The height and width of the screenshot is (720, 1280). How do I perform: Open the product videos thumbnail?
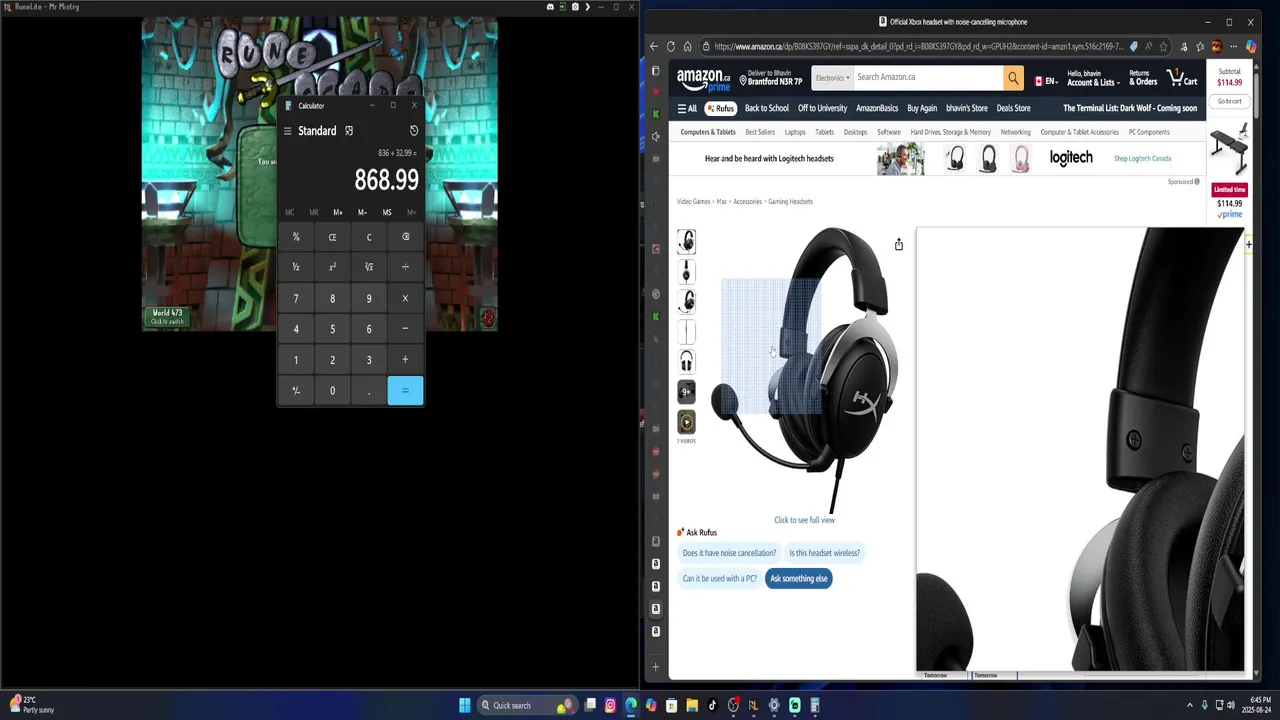686,422
